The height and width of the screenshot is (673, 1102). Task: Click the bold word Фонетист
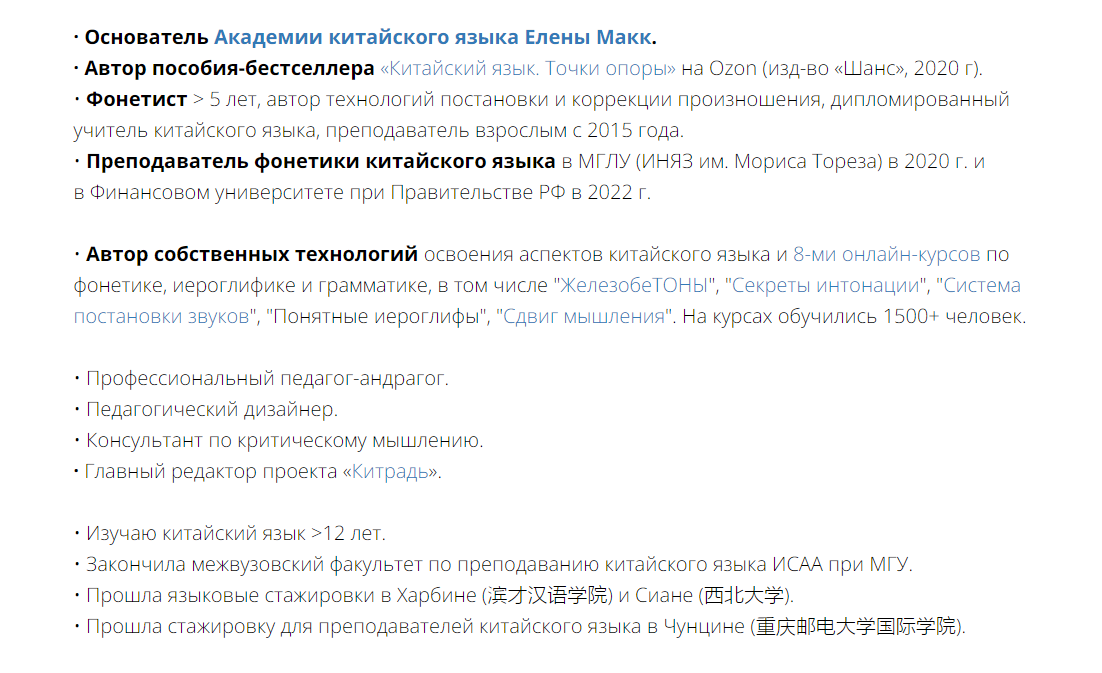137,100
